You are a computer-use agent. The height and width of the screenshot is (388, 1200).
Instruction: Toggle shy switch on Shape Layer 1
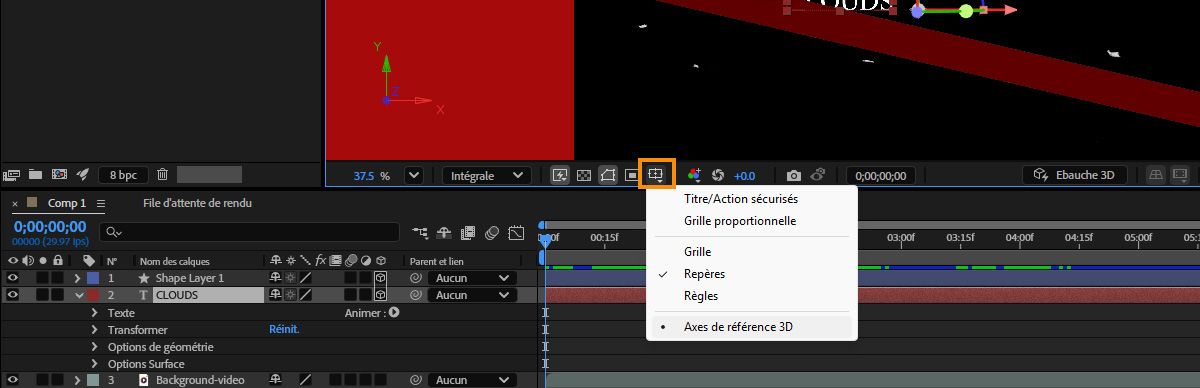click(x=275, y=278)
